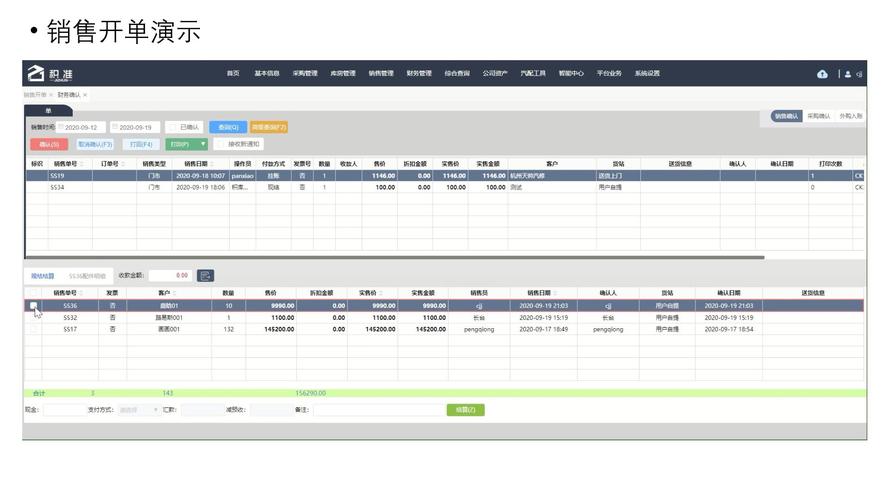Open the 基本信息 menu
The image size is (889, 500).
[x=266, y=73]
